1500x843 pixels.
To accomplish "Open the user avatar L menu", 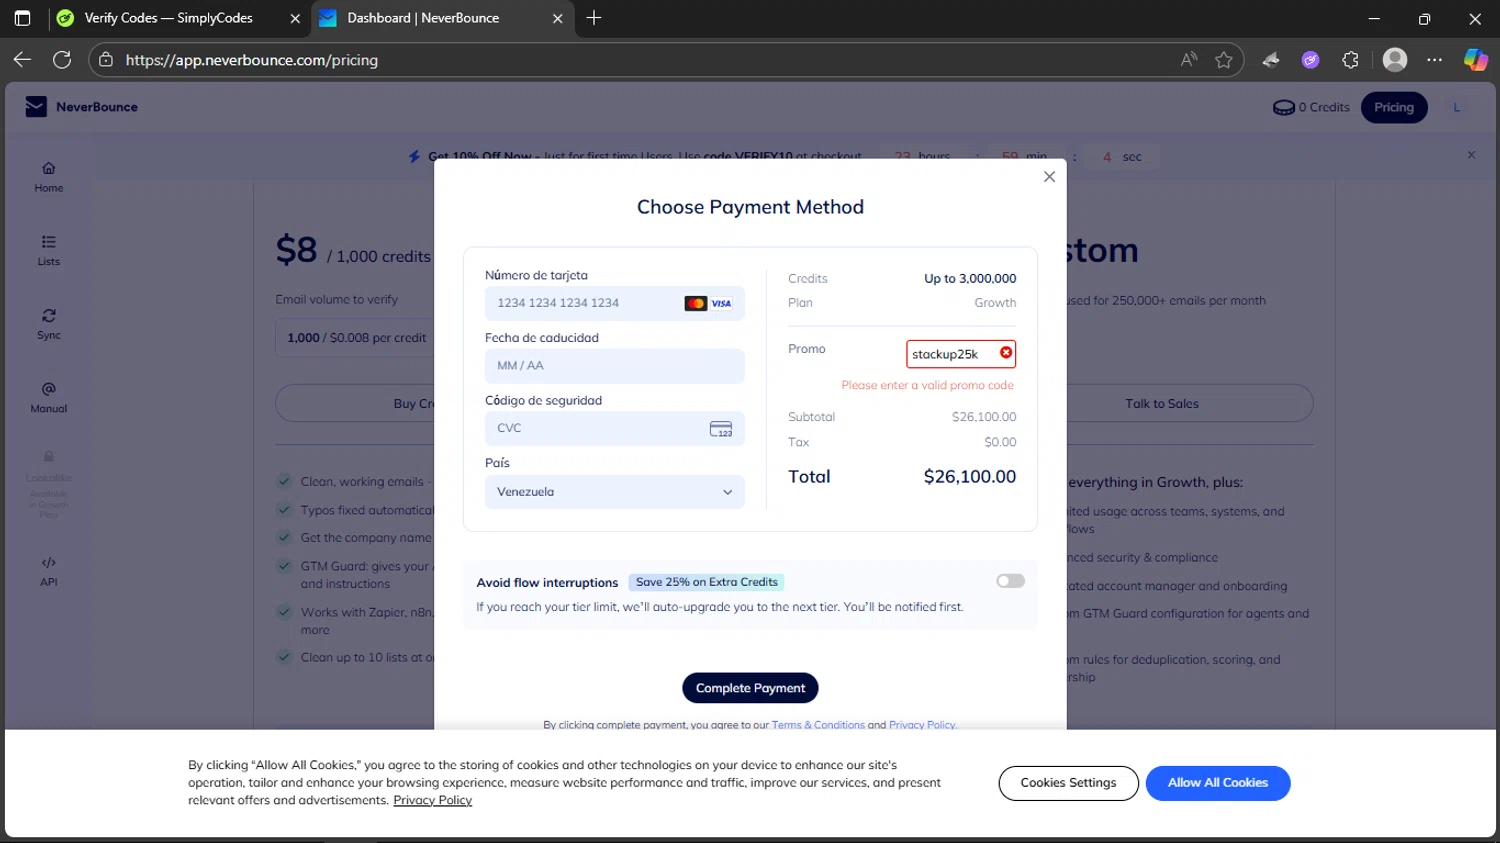I will tap(1456, 107).
